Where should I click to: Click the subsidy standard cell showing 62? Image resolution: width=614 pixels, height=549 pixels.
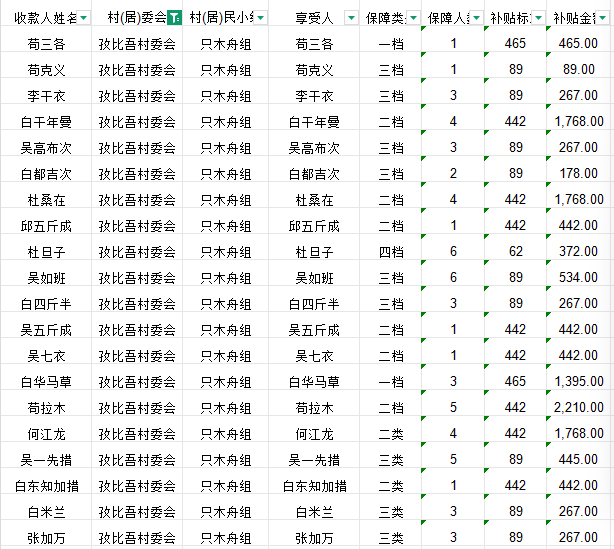(515, 252)
